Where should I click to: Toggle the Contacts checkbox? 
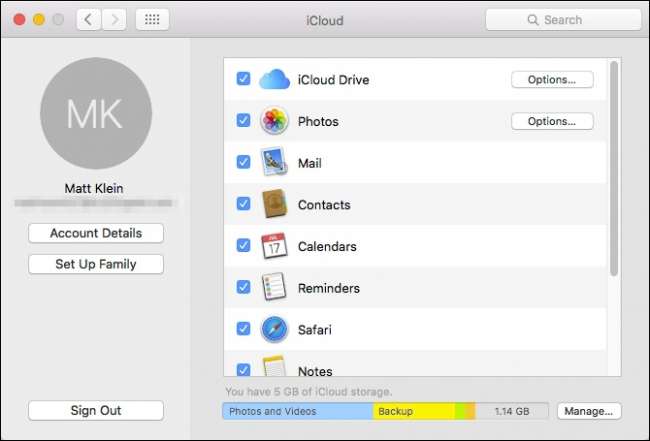coord(243,204)
